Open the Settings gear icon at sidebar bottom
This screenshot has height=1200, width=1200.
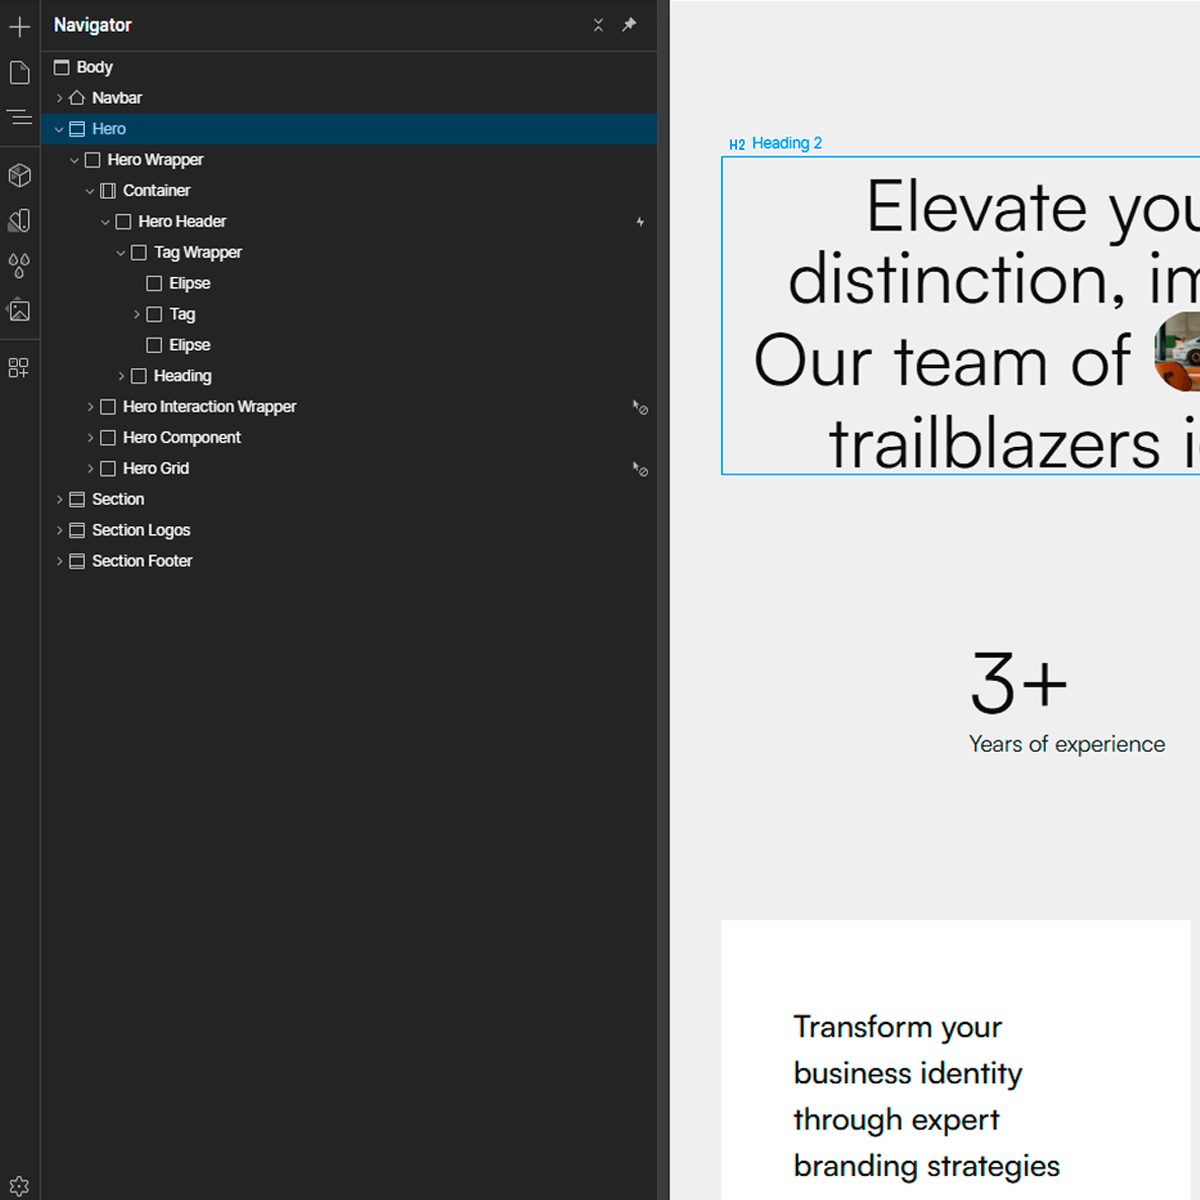tap(19, 1186)
